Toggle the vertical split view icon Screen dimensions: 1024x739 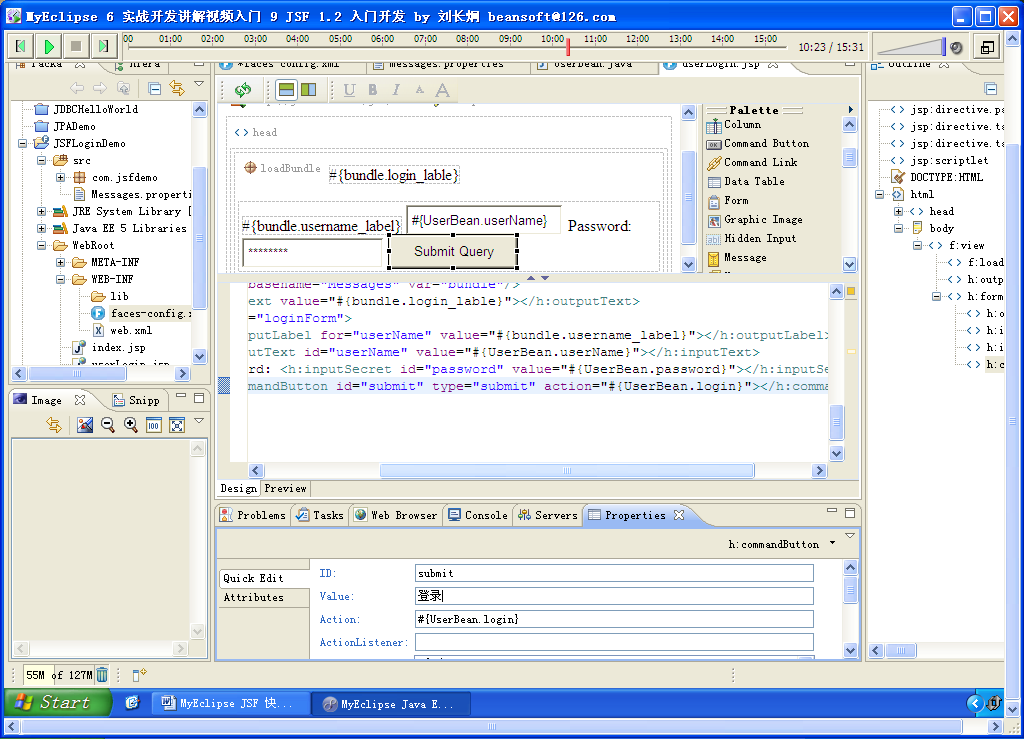pyautogui.click(x=308, y=89)
